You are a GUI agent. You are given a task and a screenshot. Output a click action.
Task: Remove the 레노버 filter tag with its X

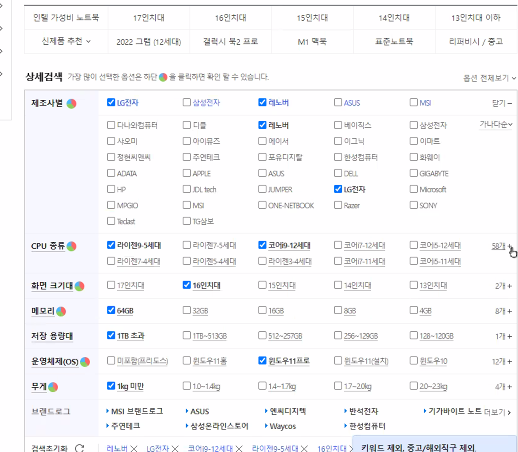[134, 449]
